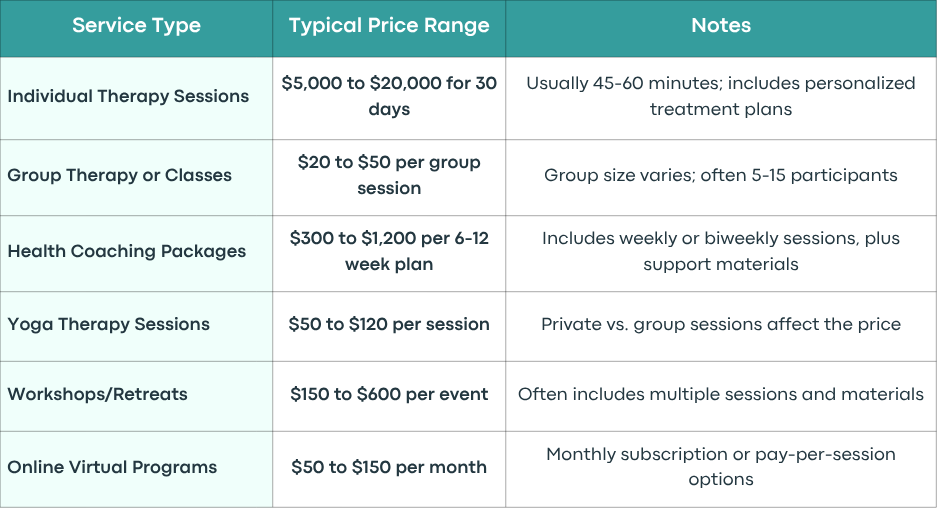Click the note about 45-60 minutes sessions
This screenshot has width=937, height=508.
pyautogui.click(x=721, y=99)
